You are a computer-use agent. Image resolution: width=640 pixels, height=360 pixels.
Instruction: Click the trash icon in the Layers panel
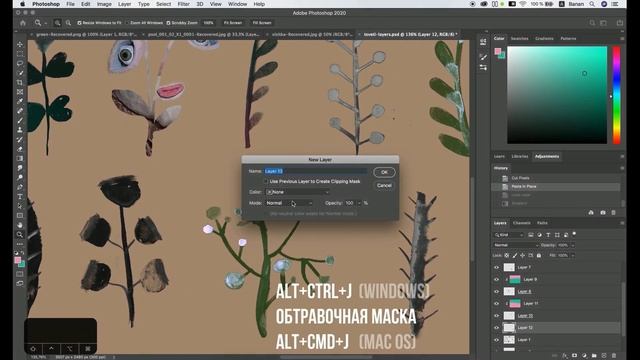point(614,356)
